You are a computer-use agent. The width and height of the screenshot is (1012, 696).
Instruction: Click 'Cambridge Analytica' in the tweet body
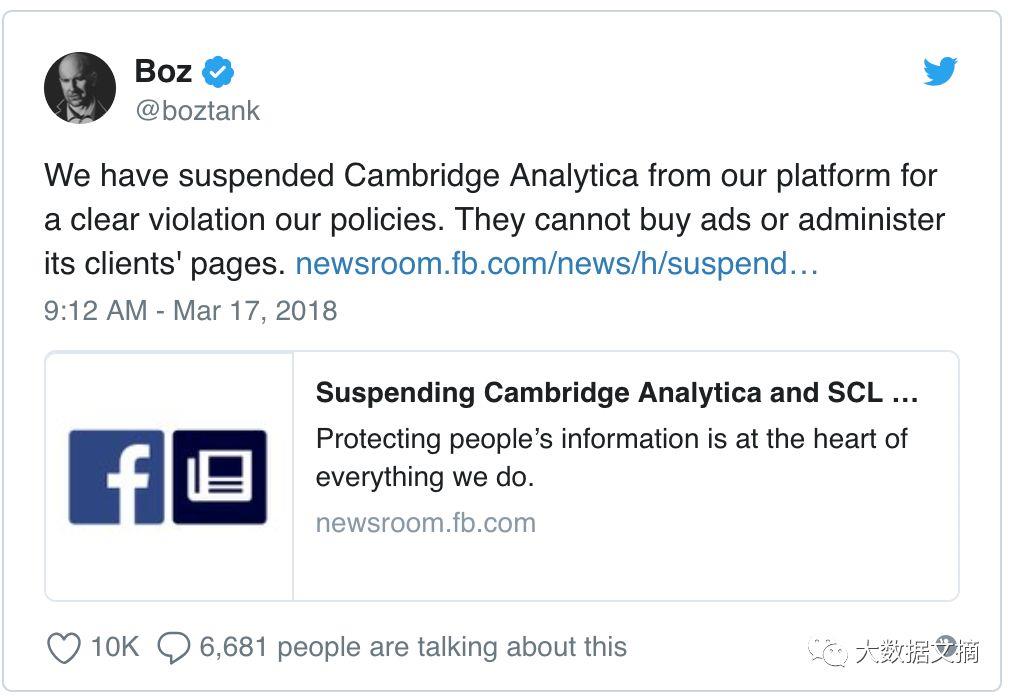pyautogui.click(x=491, y=175)
